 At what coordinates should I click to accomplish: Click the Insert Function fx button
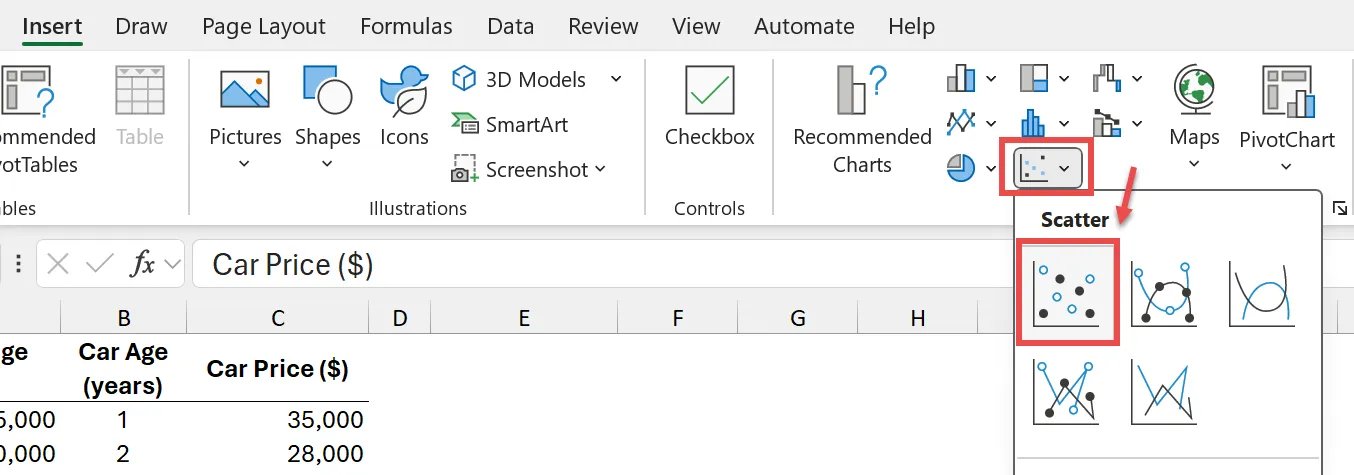[144, 264]
